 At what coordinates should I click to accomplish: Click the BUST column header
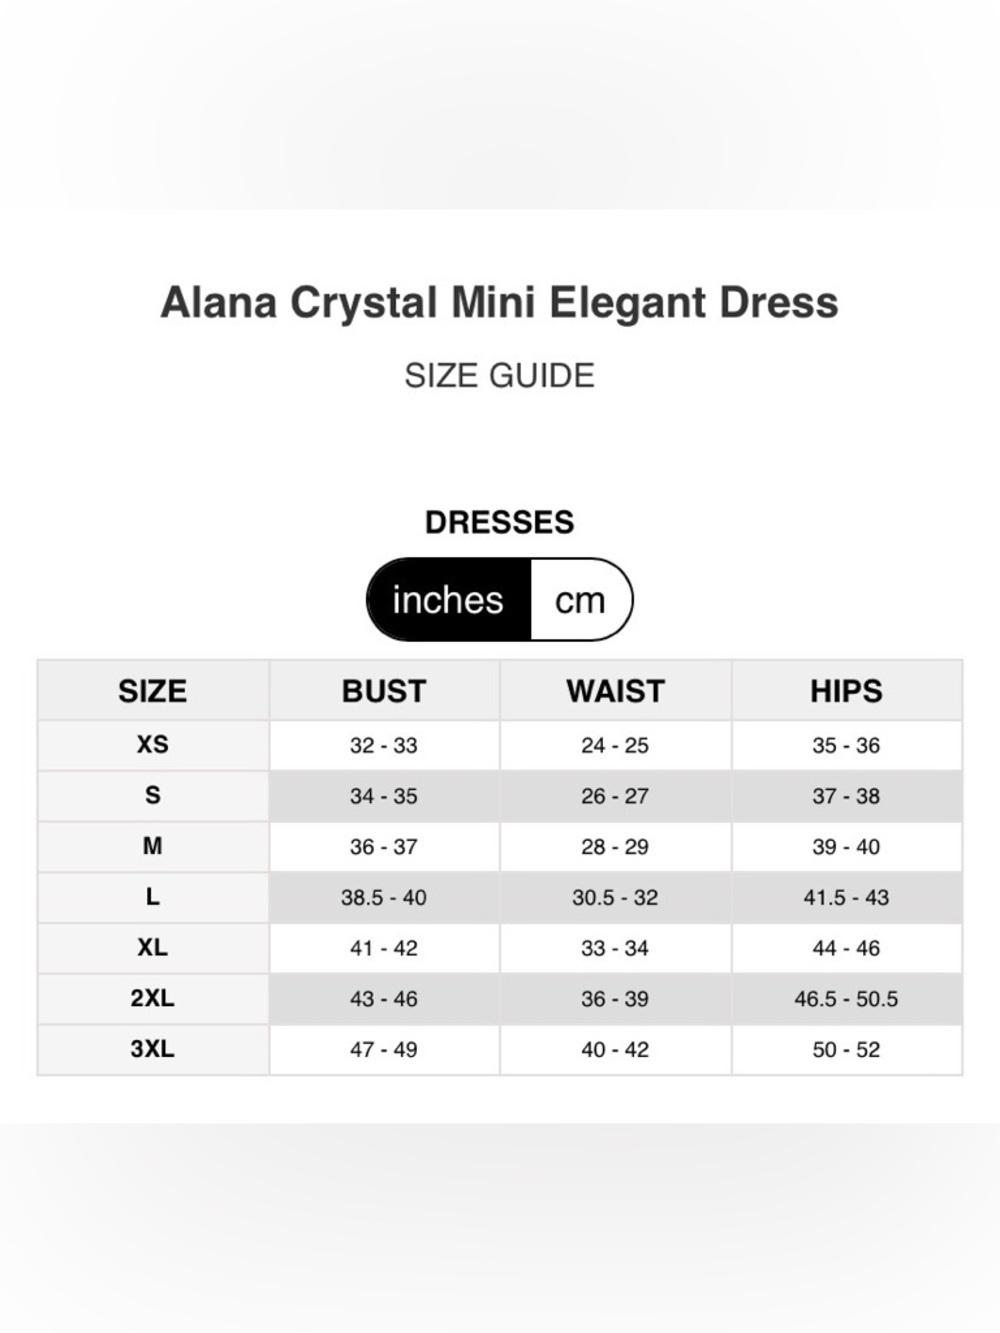click(384, 691)
